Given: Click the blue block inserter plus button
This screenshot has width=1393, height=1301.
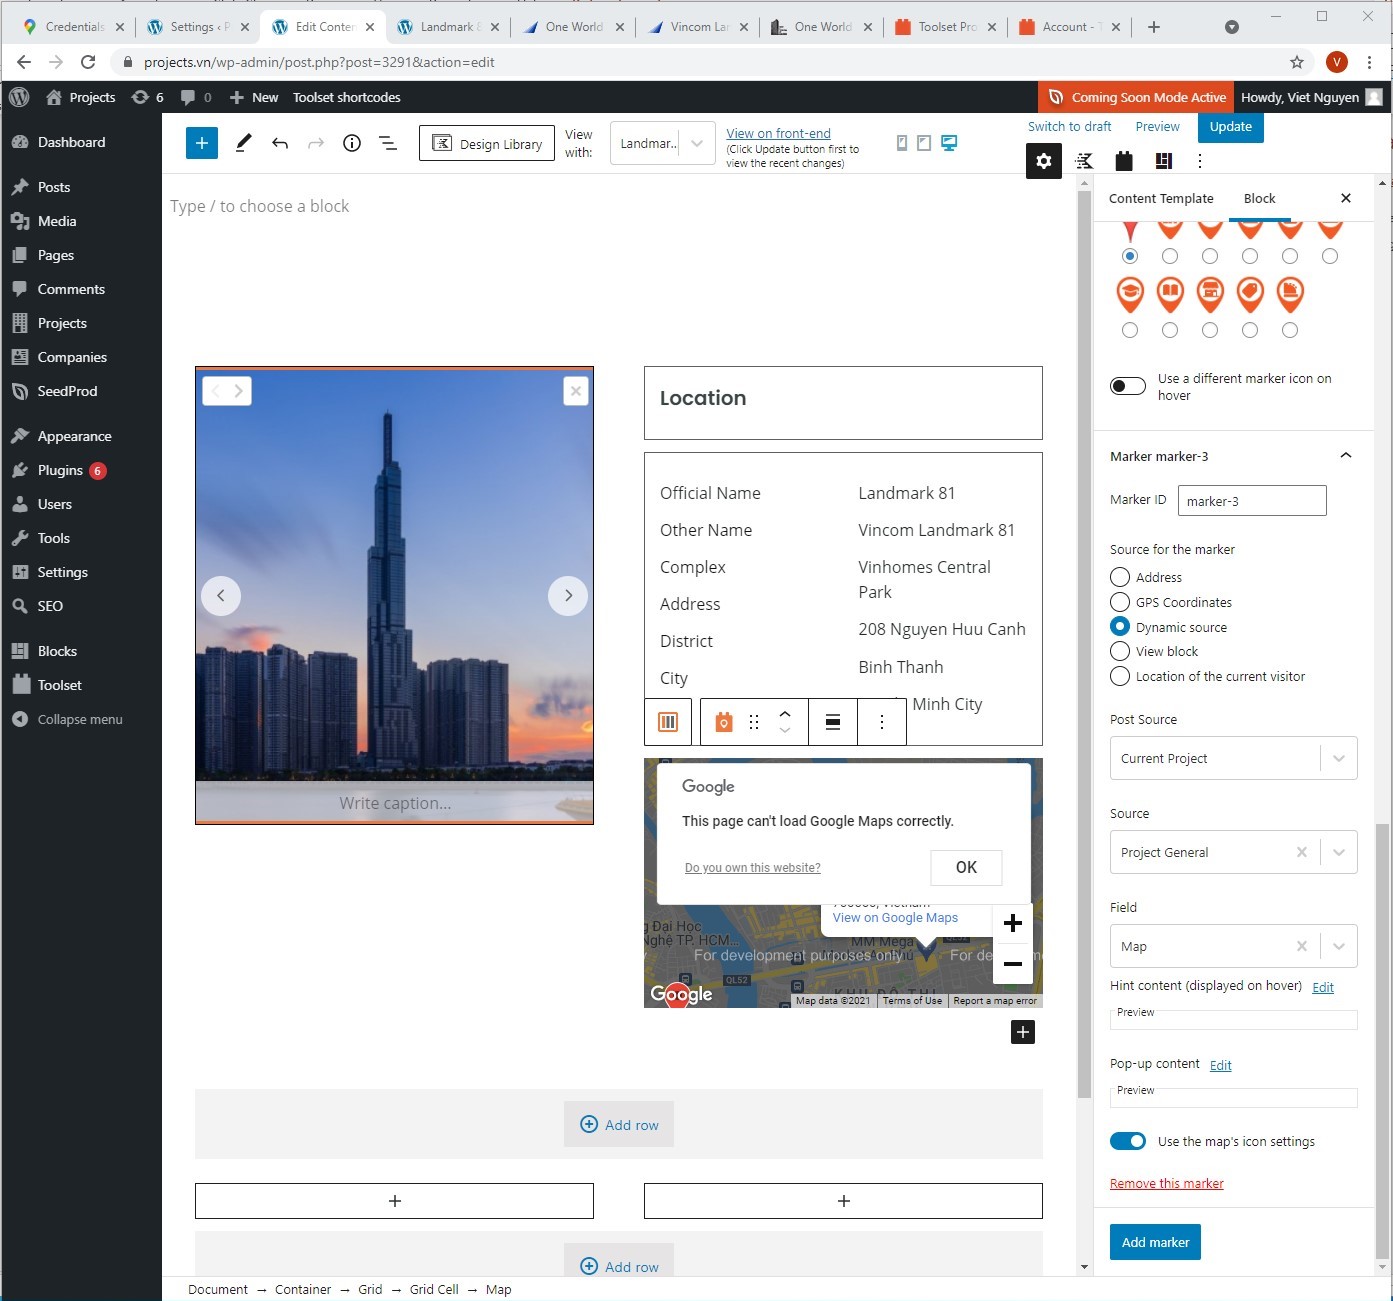Looking at the screenshot, I should (202, 143).
